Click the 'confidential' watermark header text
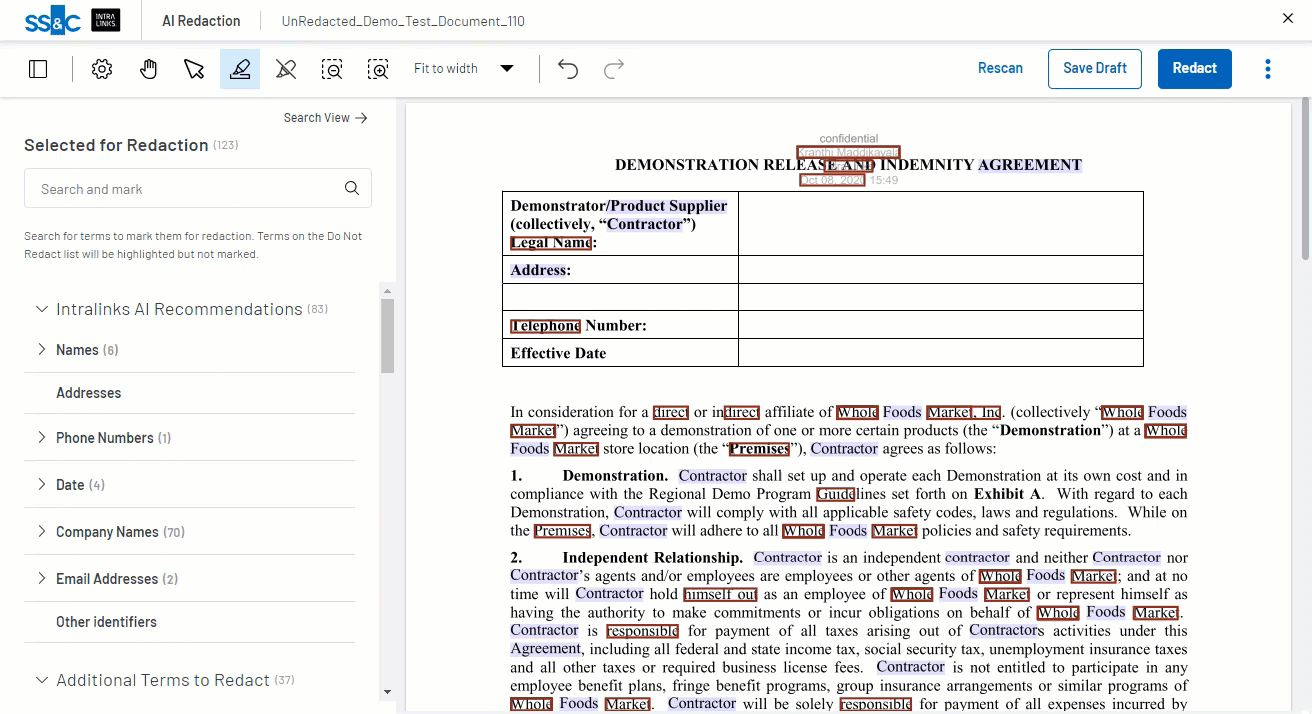The height and width of the screenshot is (714, 1312). tap(849, 139)
